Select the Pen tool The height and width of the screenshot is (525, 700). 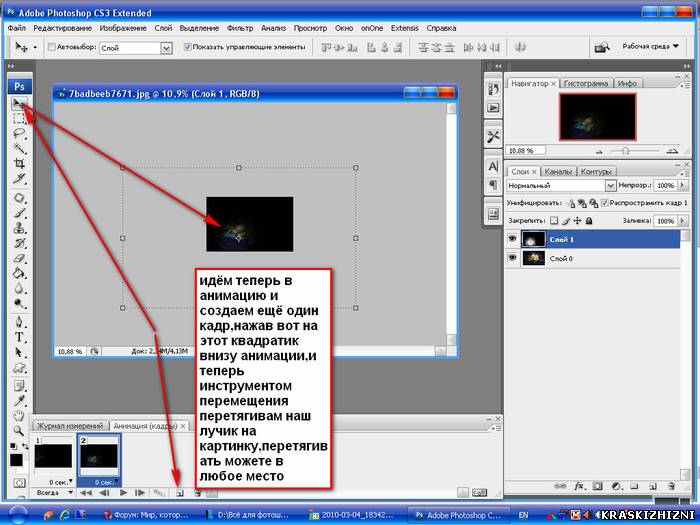pos(19,322)
